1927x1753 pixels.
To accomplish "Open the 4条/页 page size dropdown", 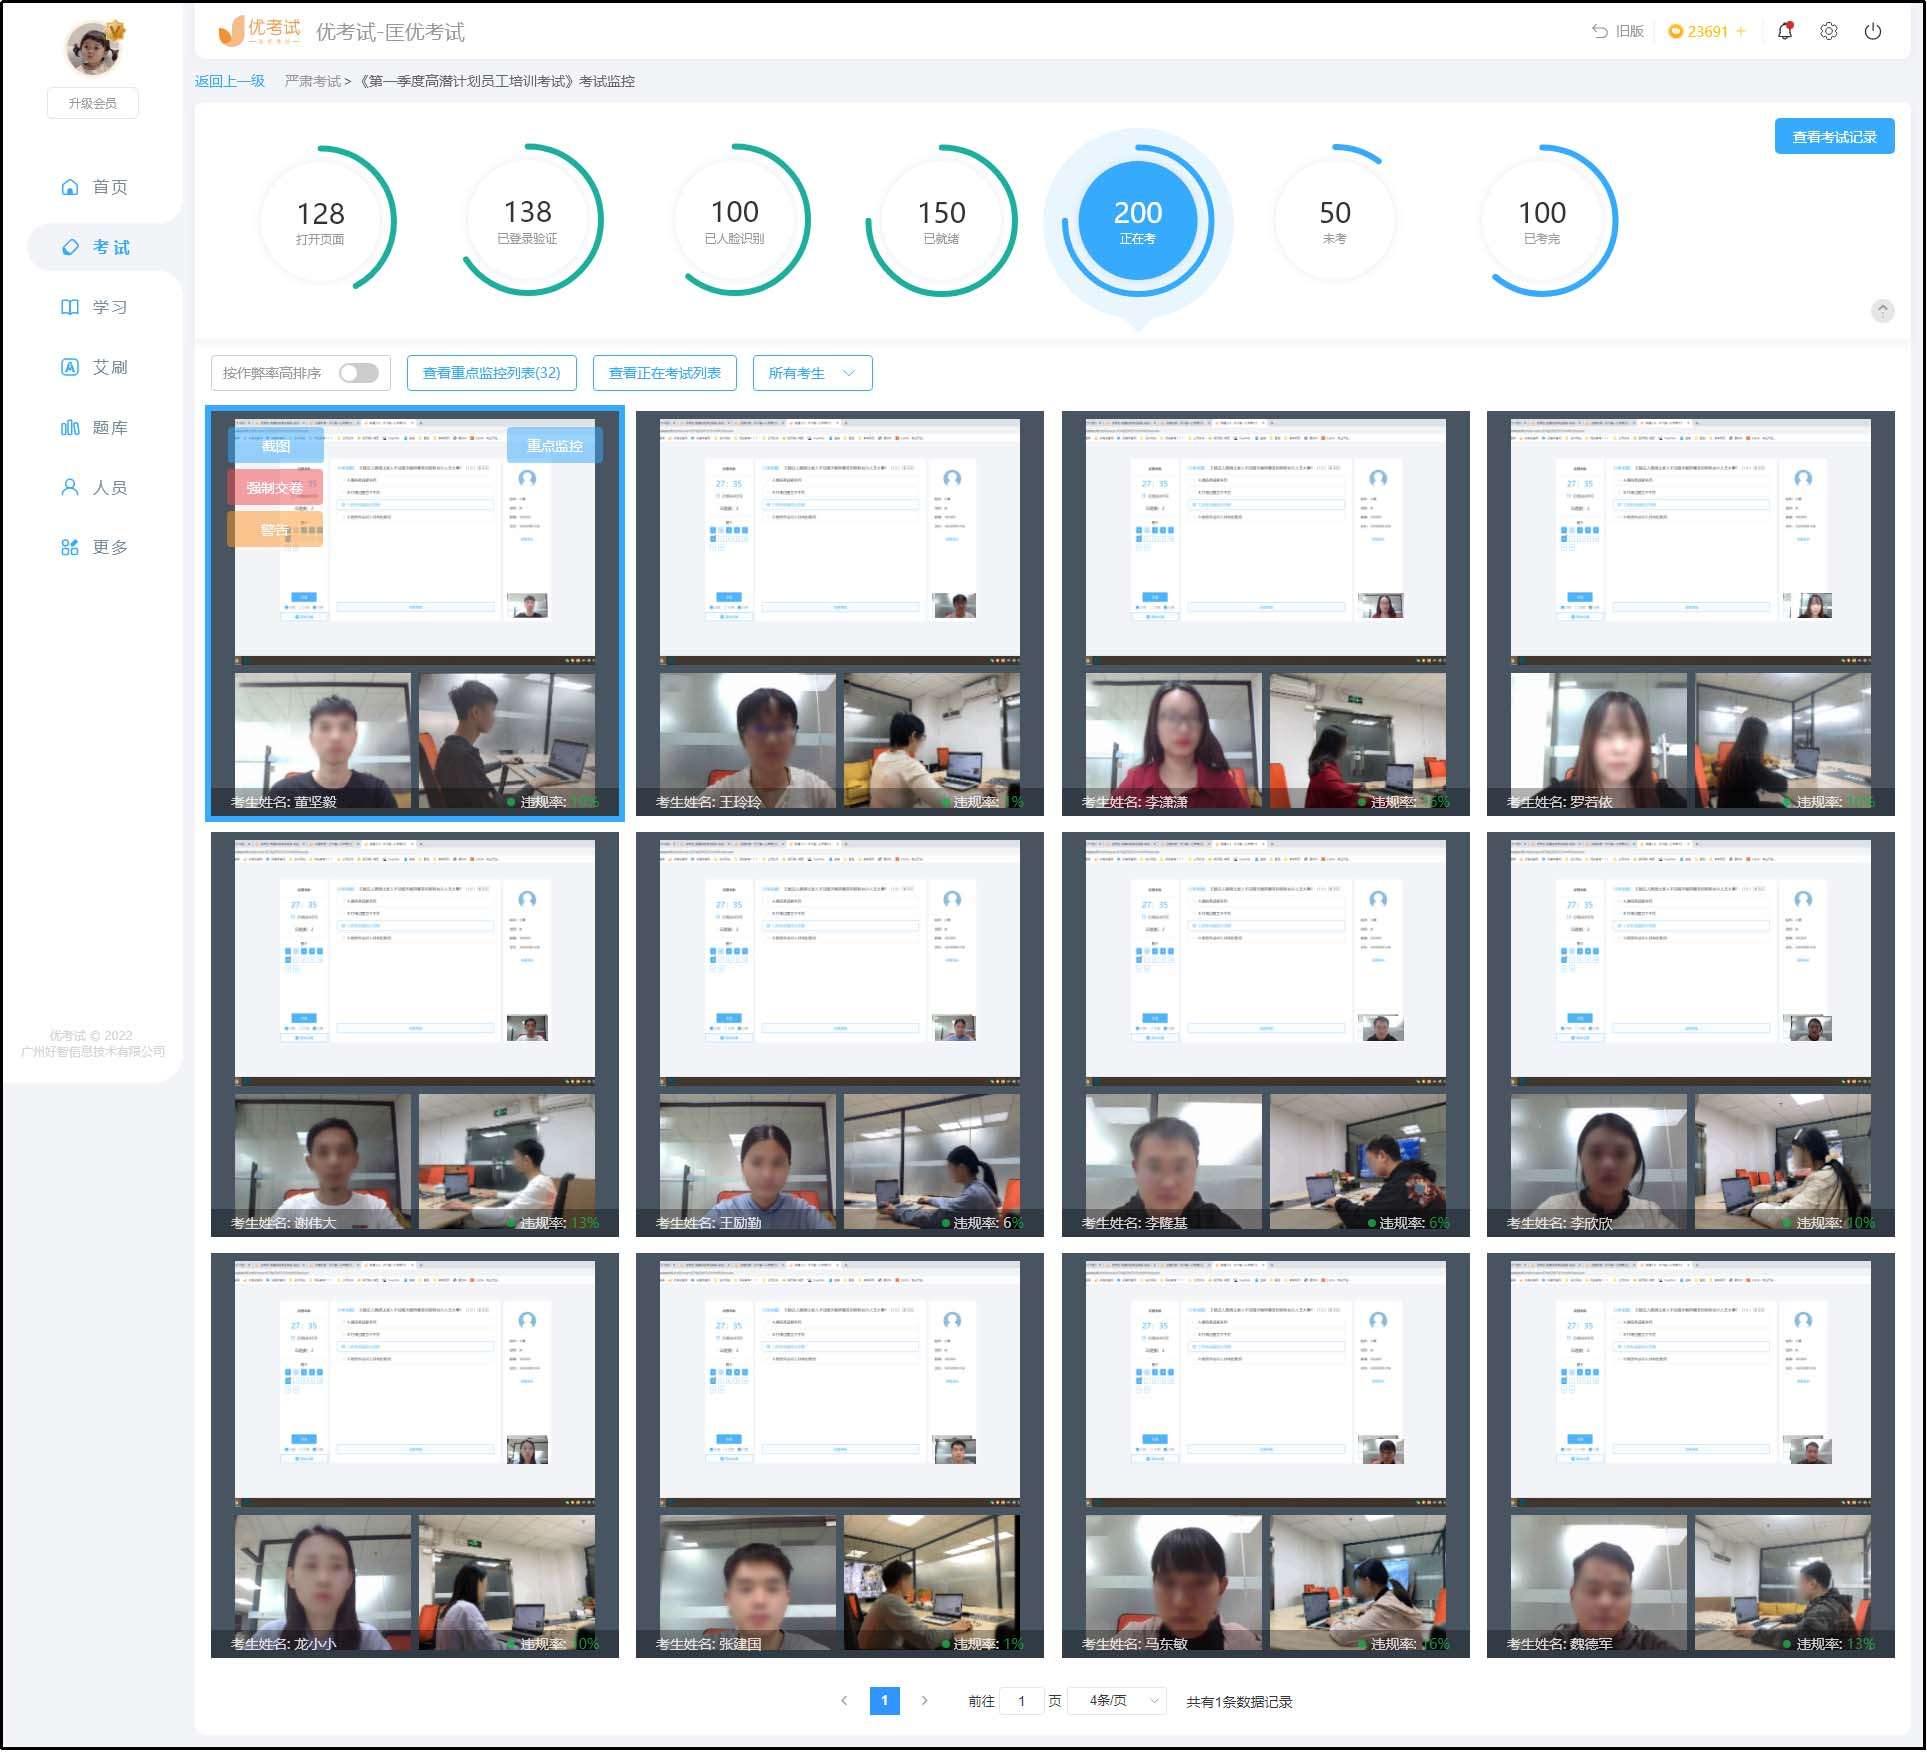I will pos(1117,1701).
